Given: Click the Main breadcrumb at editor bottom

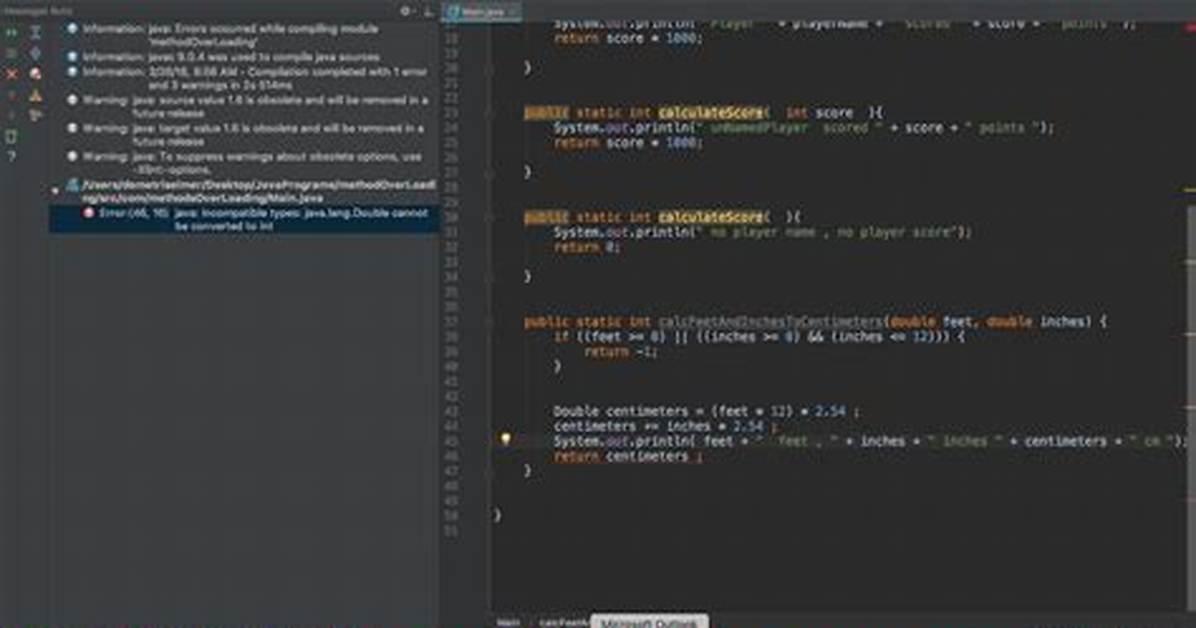Looking at the screenshot, I should pyautogui.click(x=508, y=622).
